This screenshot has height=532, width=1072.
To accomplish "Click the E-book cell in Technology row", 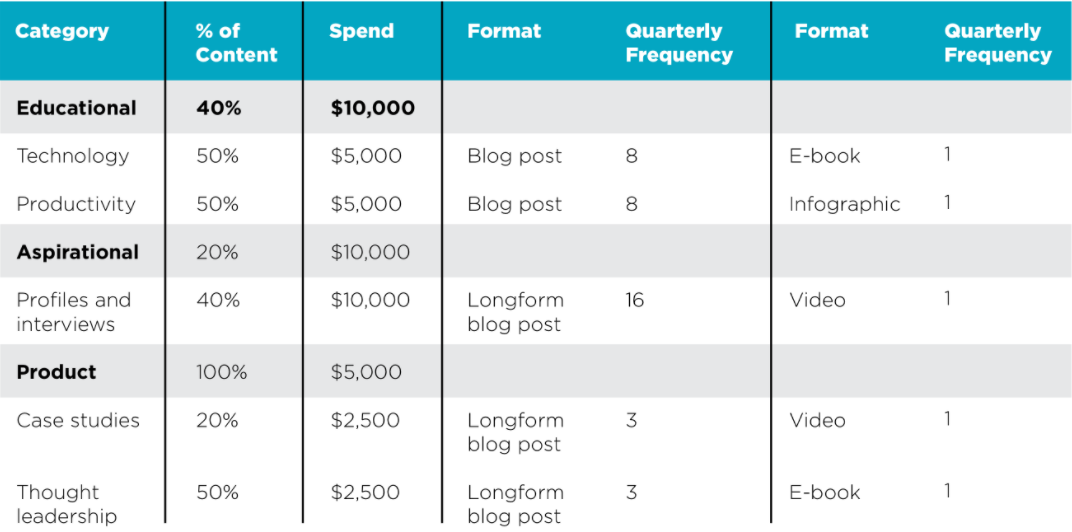I will click(x=824, y=156).
